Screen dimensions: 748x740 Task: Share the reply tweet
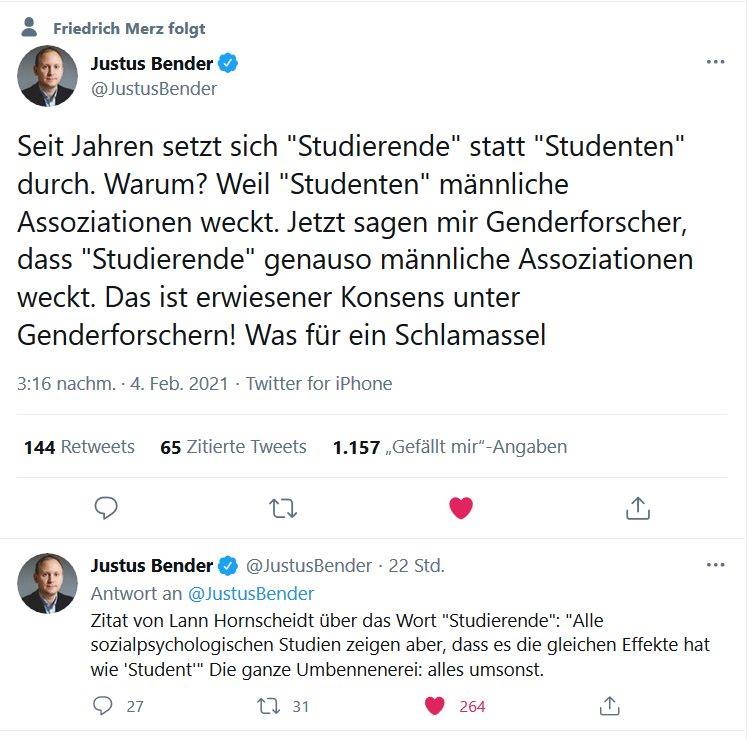(x=610, y=706)
